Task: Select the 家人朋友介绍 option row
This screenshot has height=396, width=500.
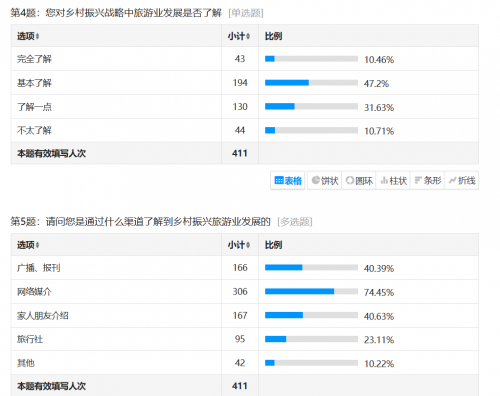Action: click(x=245, y=315)
